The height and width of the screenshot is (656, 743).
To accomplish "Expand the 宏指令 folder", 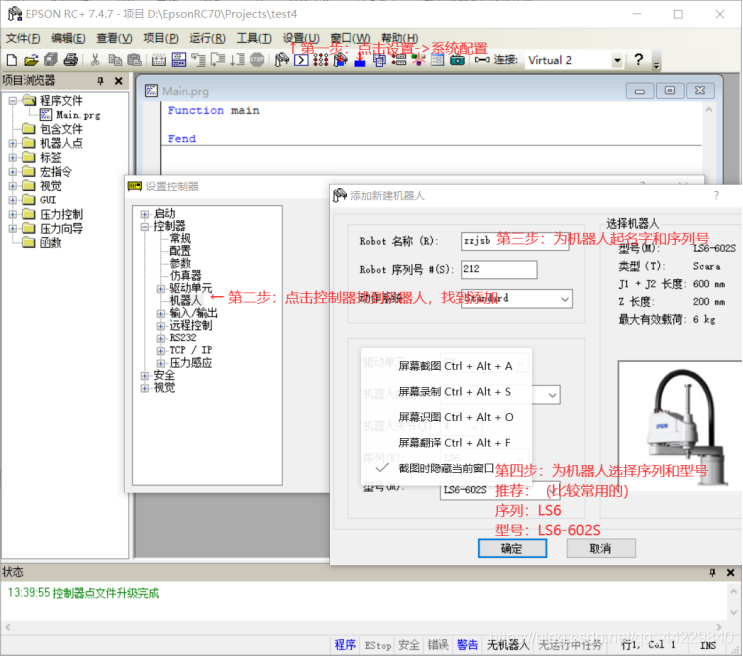I will click(x=13, y=172).
